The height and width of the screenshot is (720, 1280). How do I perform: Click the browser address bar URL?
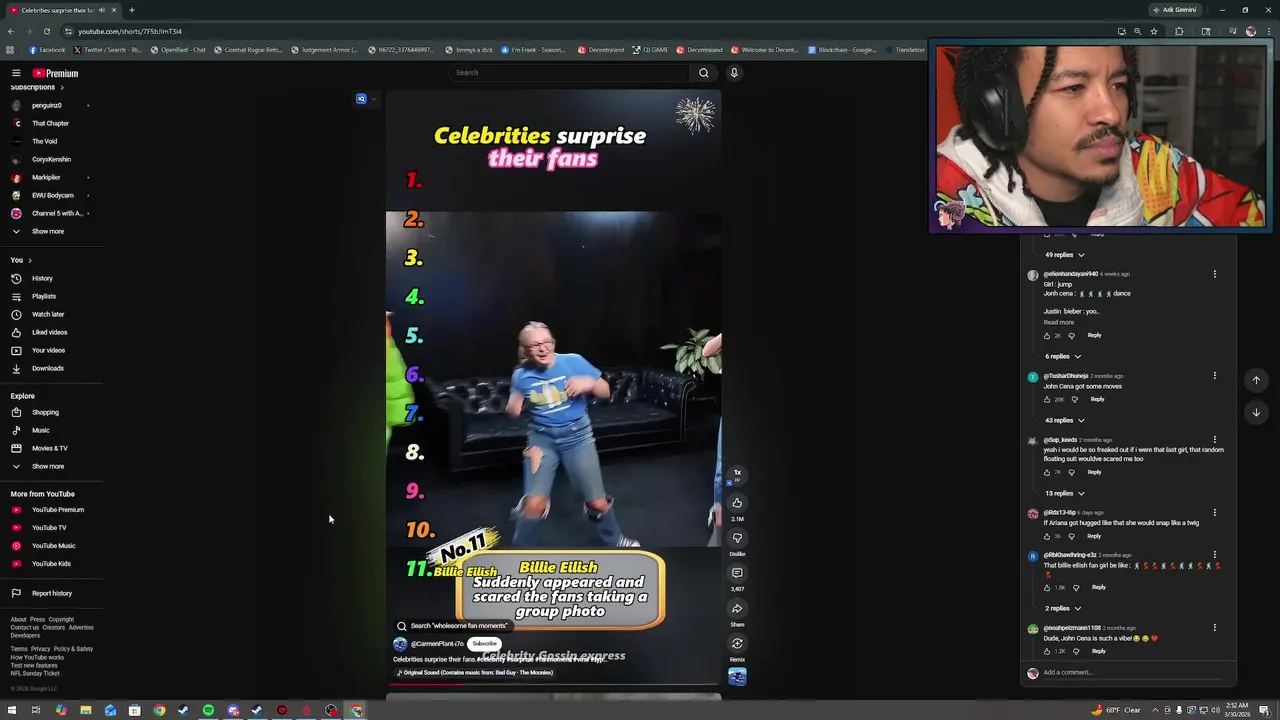click(130, 31)
